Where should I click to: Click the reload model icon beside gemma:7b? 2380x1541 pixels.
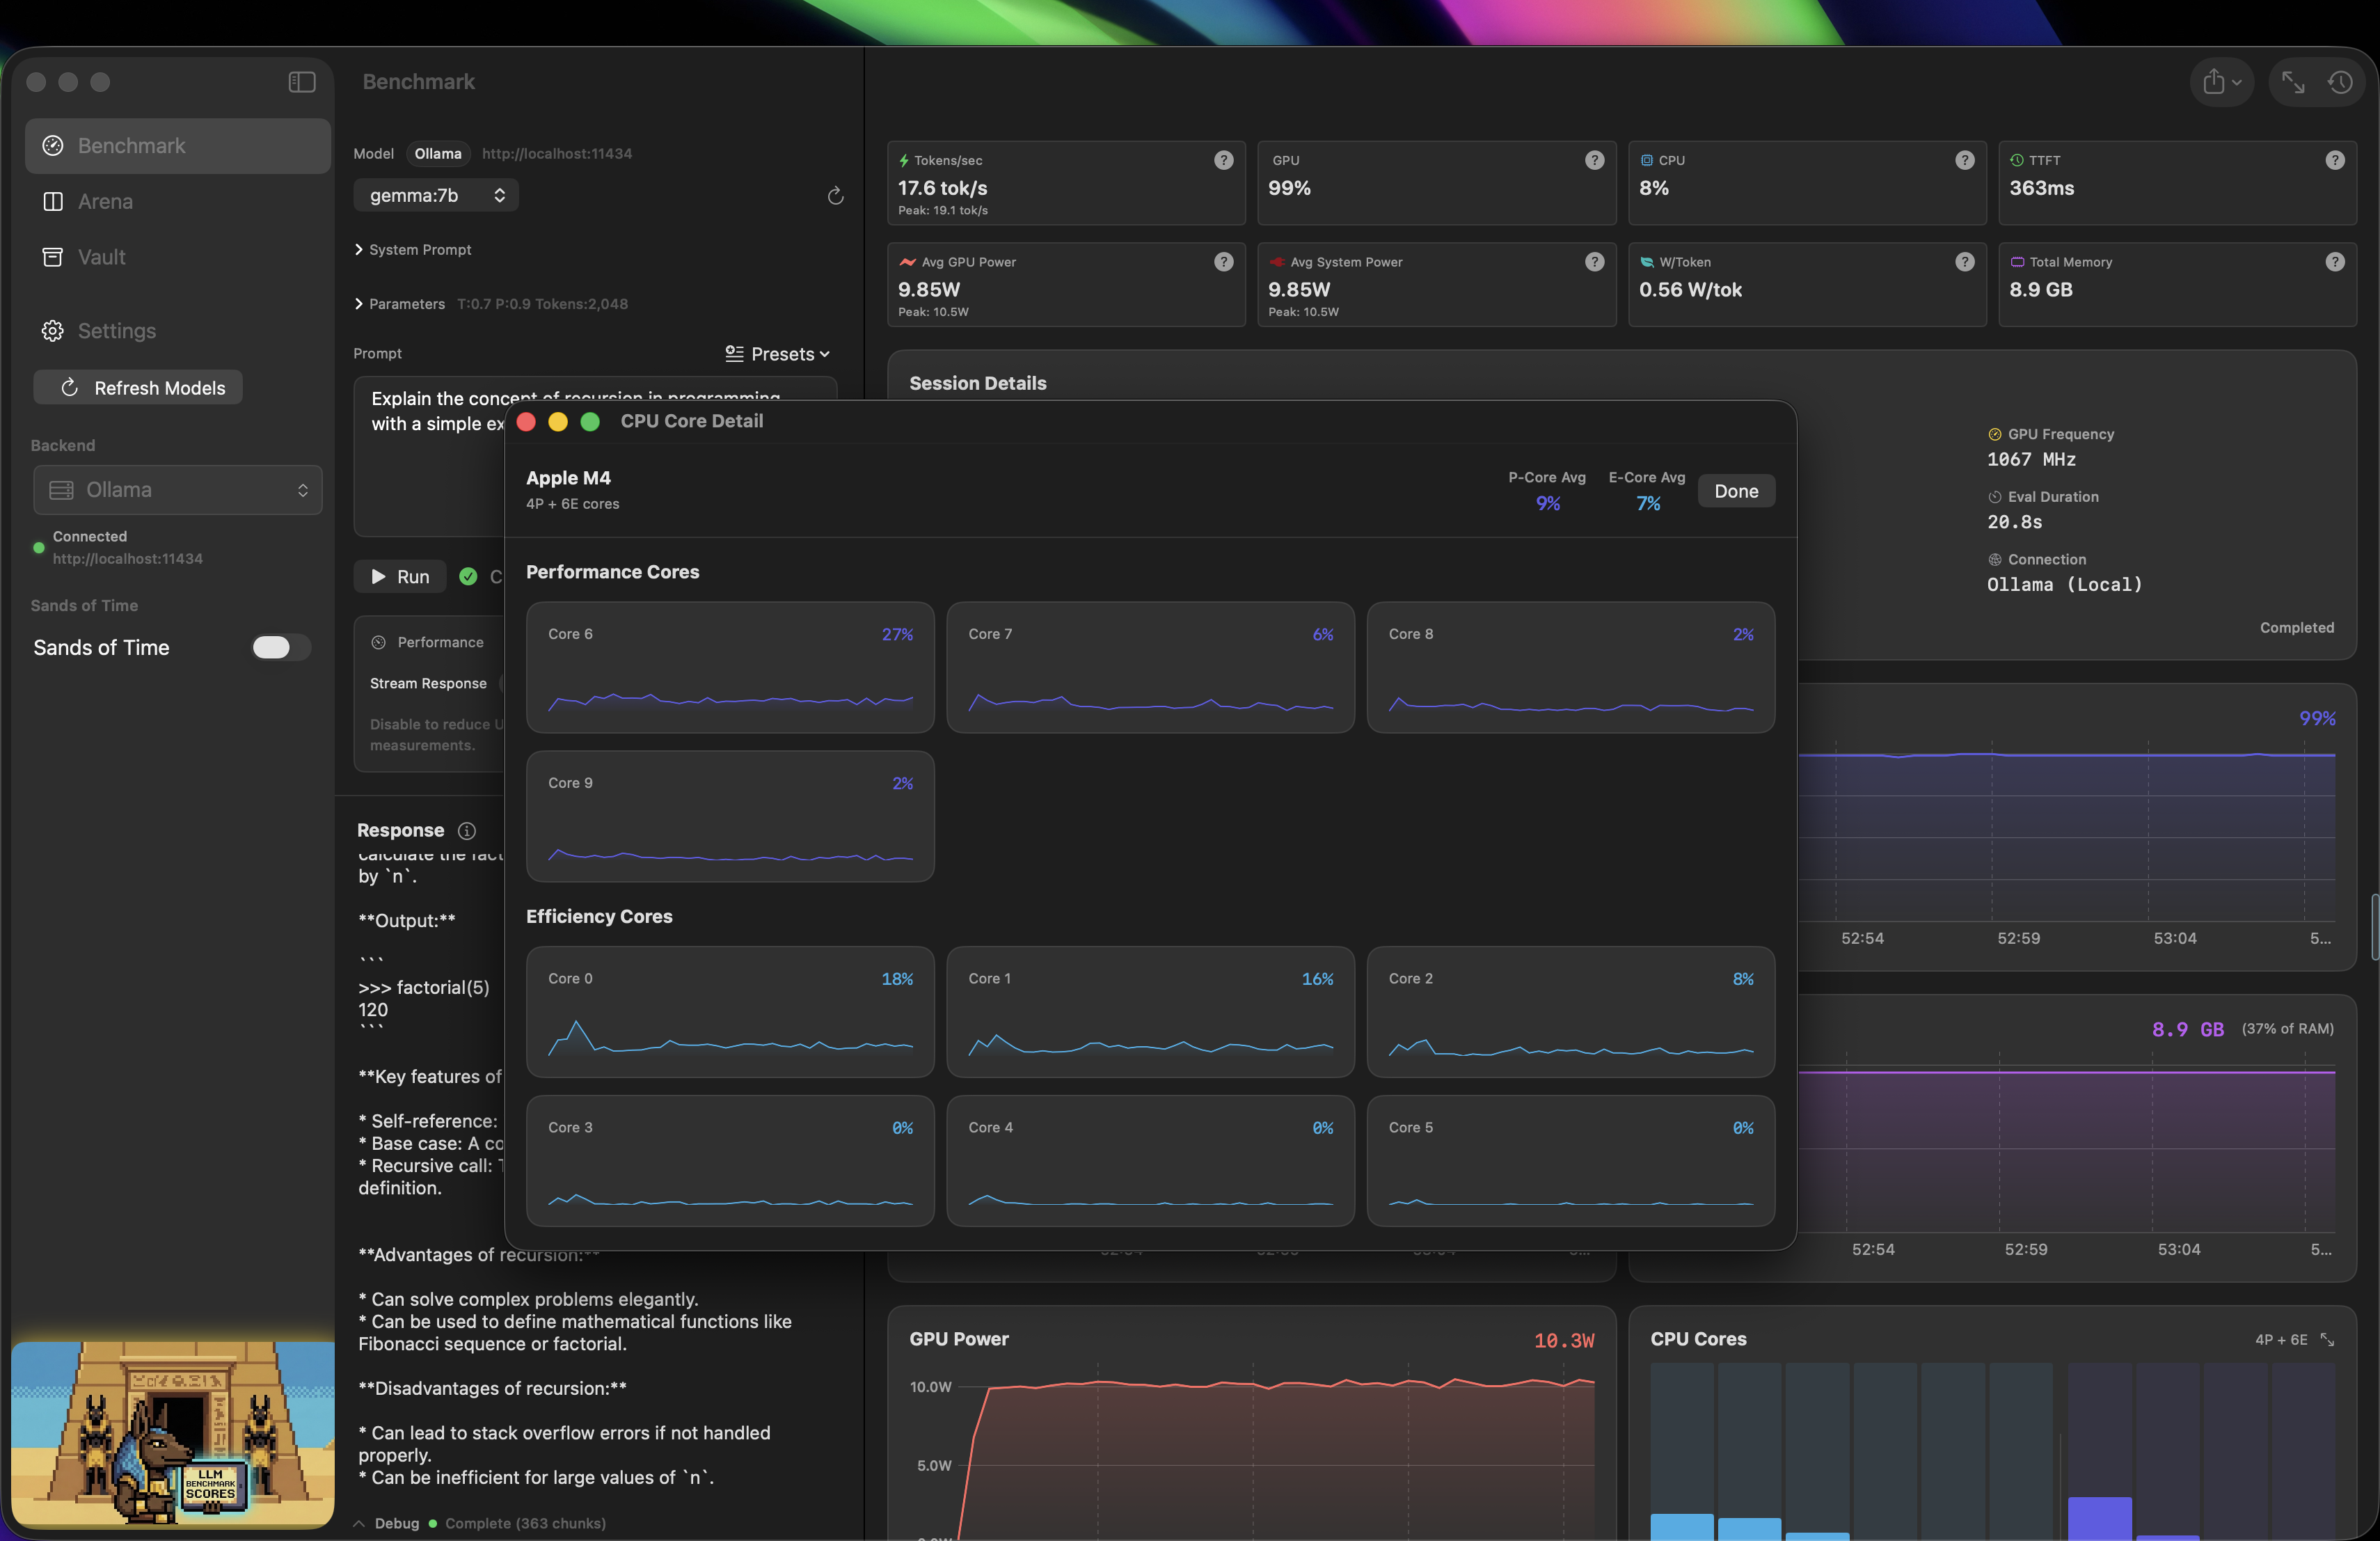[835, 196]
